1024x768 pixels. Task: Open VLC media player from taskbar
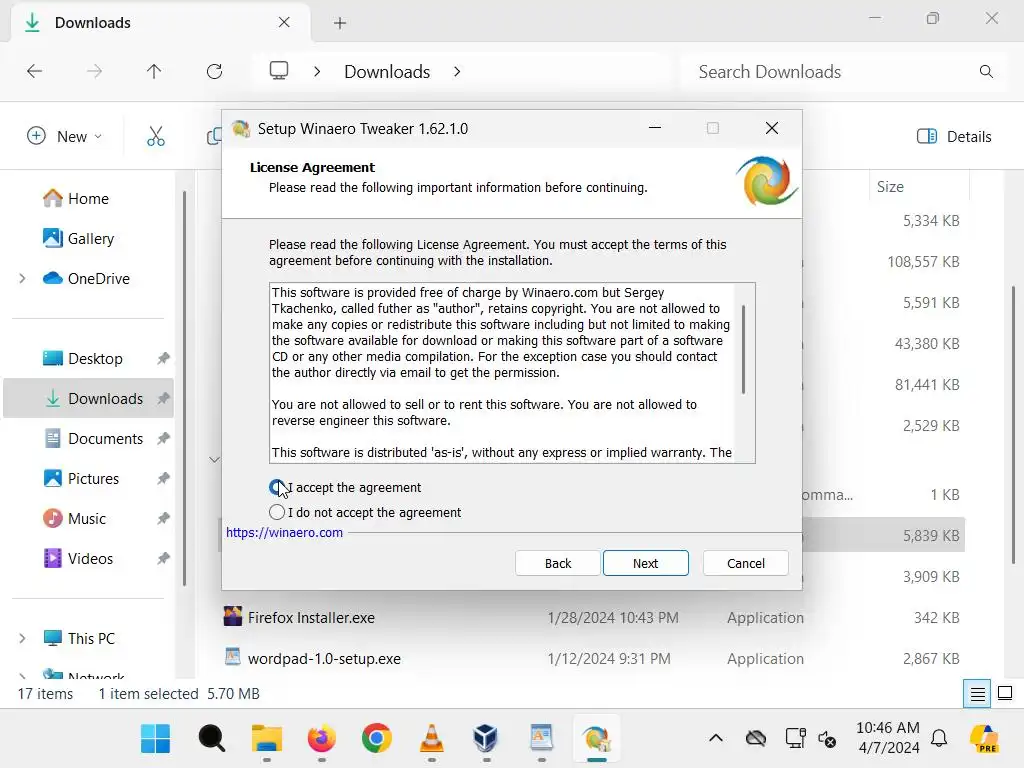pos(431,739)
